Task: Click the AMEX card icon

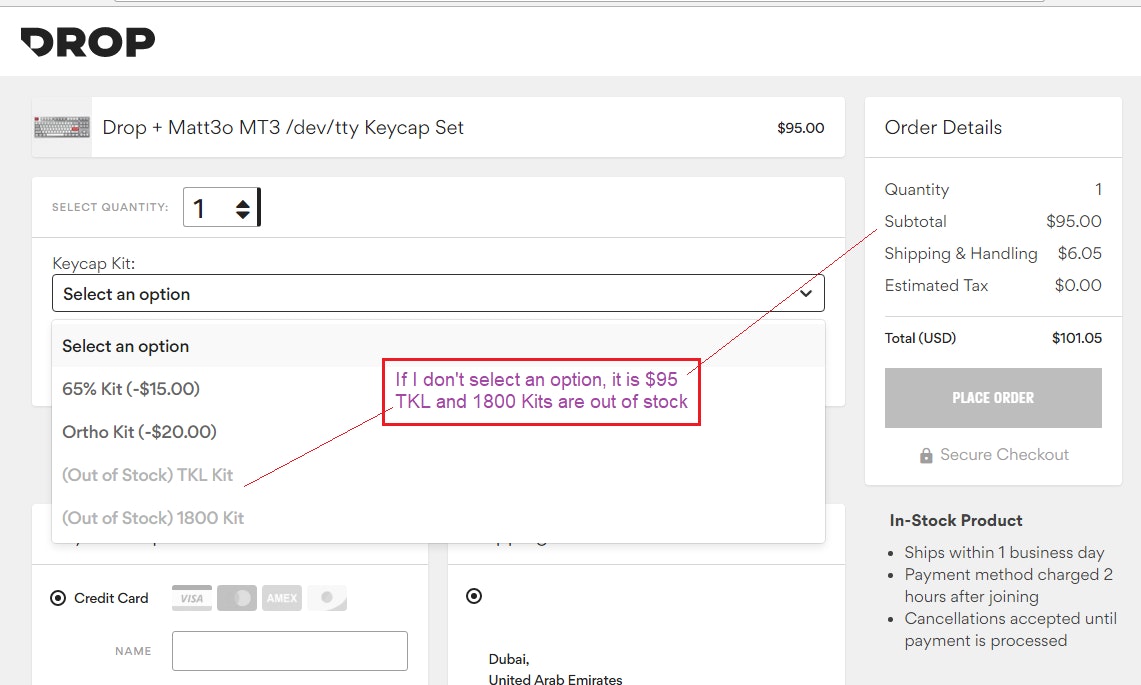Action: (282, 598)
